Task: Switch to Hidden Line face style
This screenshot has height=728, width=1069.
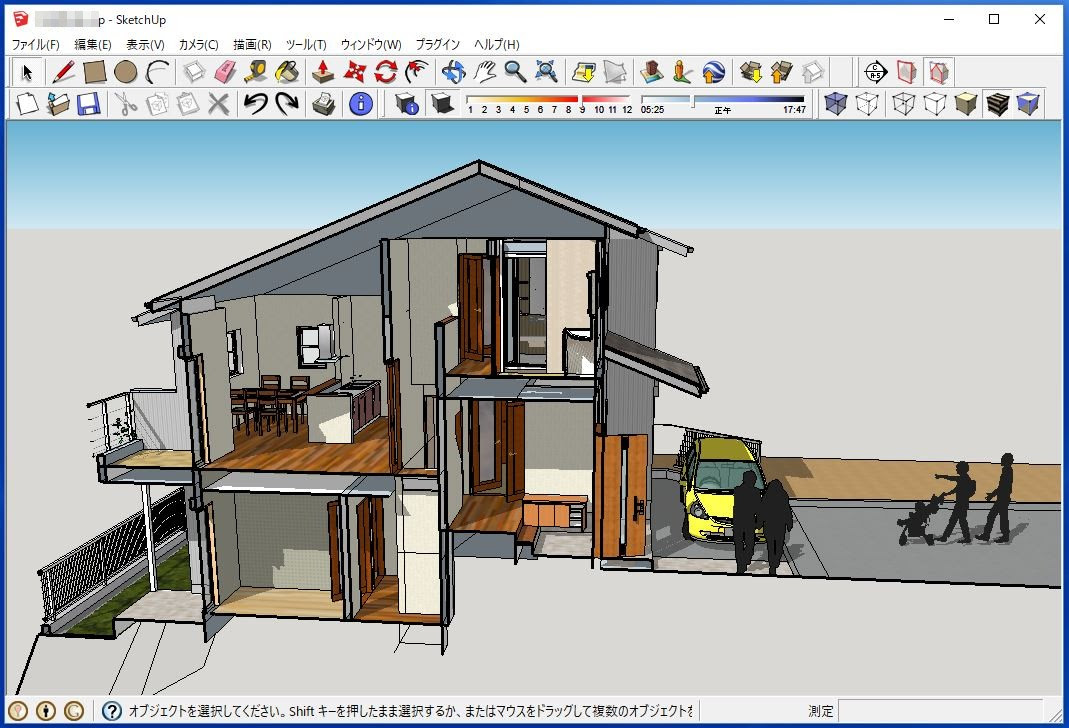Action: tap(935, 104)
